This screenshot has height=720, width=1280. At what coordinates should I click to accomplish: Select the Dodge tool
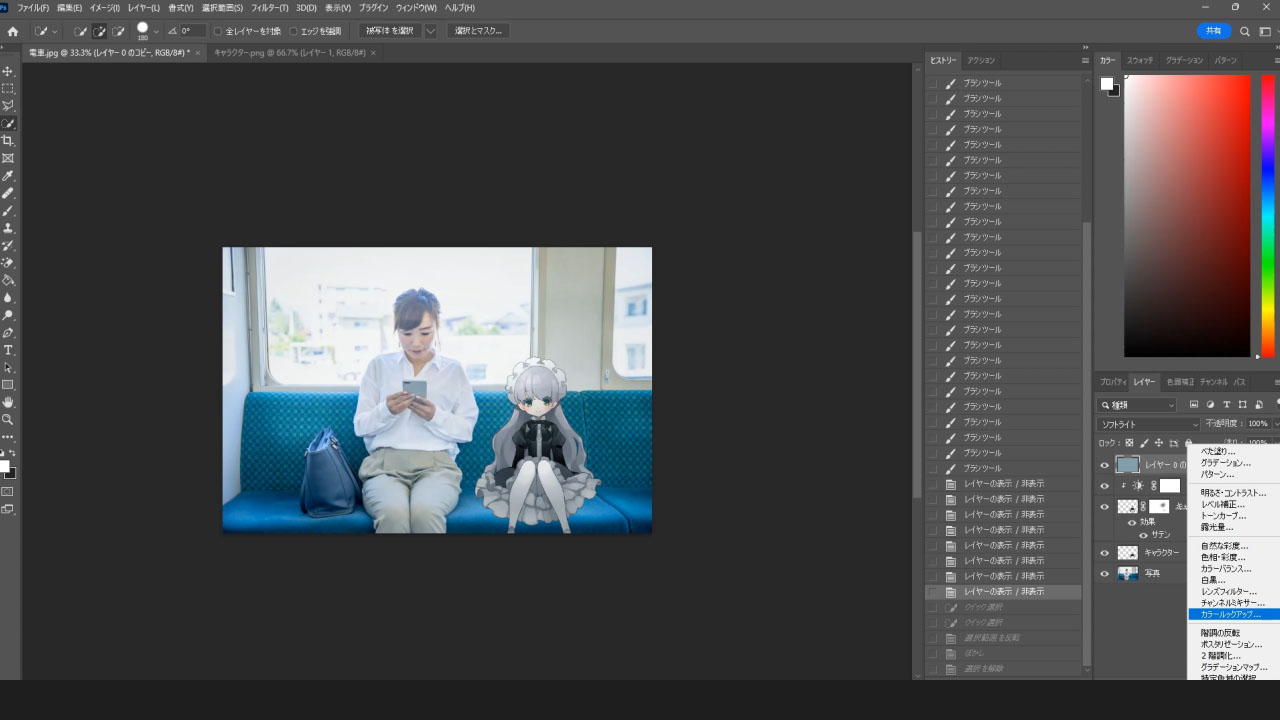pos(8,315)
